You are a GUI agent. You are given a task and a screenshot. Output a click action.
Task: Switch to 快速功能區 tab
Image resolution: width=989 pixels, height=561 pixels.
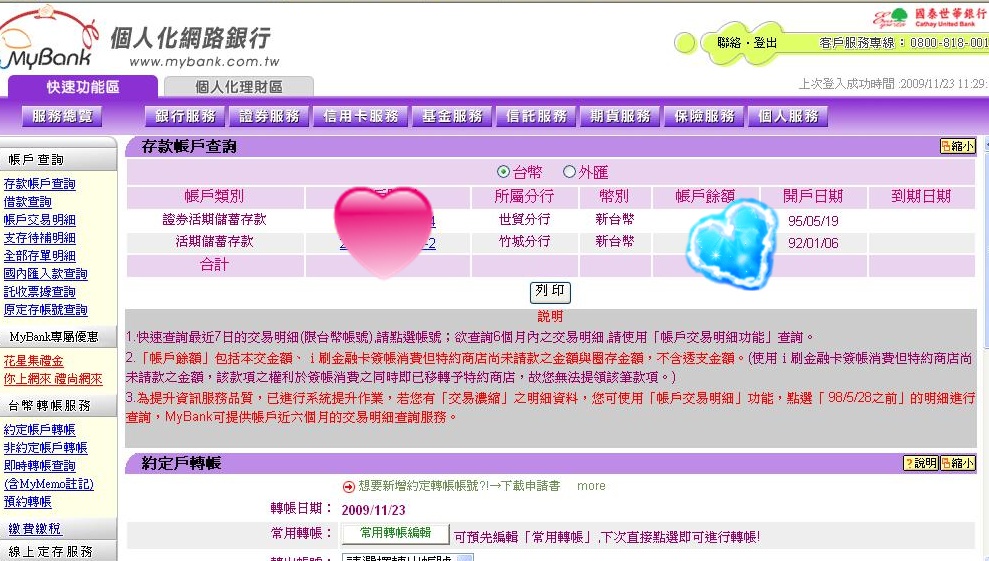(x=83, y=86)
